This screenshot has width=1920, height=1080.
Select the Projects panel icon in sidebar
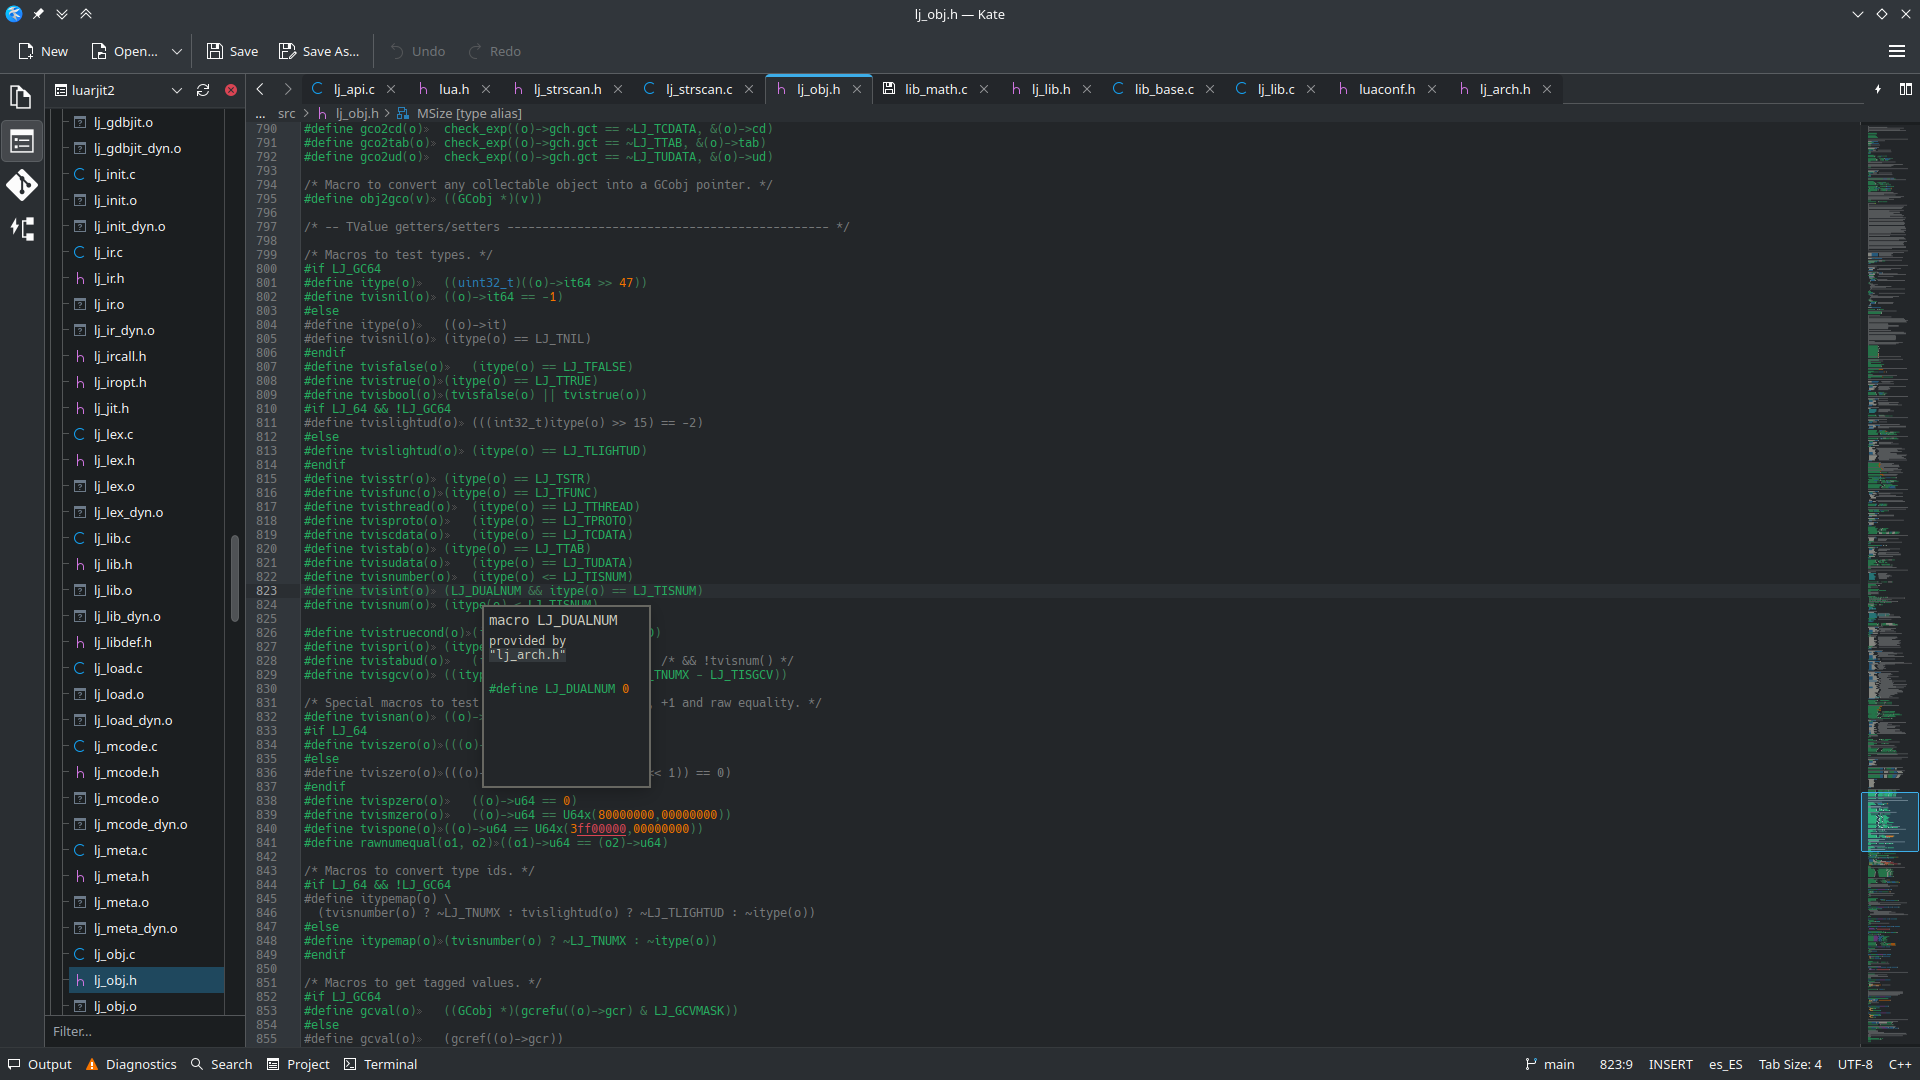(x=21, y=141)
